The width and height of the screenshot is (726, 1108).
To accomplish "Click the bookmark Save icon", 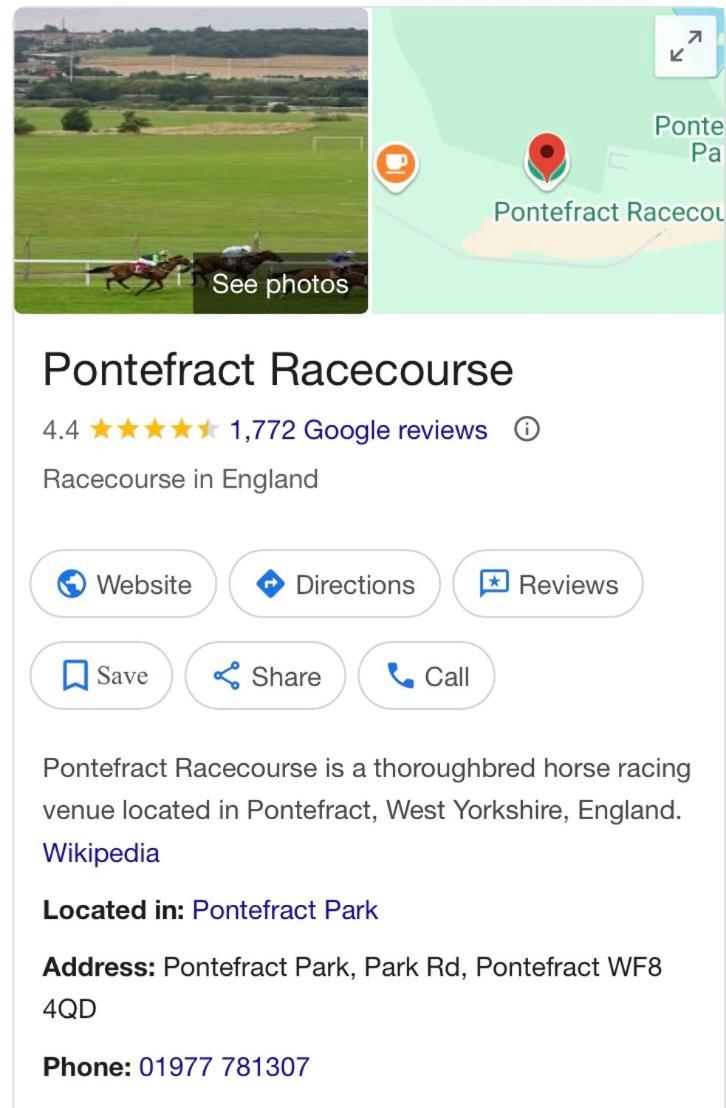I will [x=75, y=676].
